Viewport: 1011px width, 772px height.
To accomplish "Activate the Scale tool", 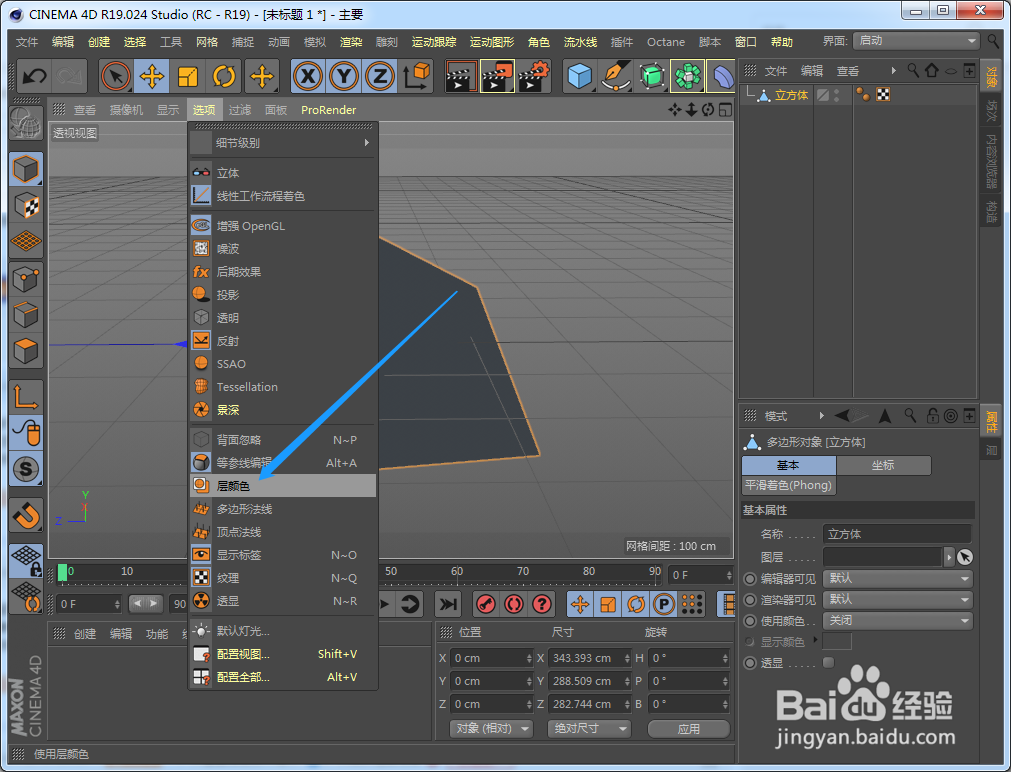I will coord(188,76).
